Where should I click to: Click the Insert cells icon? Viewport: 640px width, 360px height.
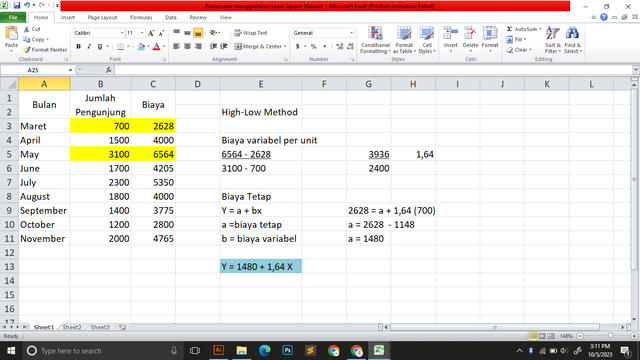pos(451,33)
